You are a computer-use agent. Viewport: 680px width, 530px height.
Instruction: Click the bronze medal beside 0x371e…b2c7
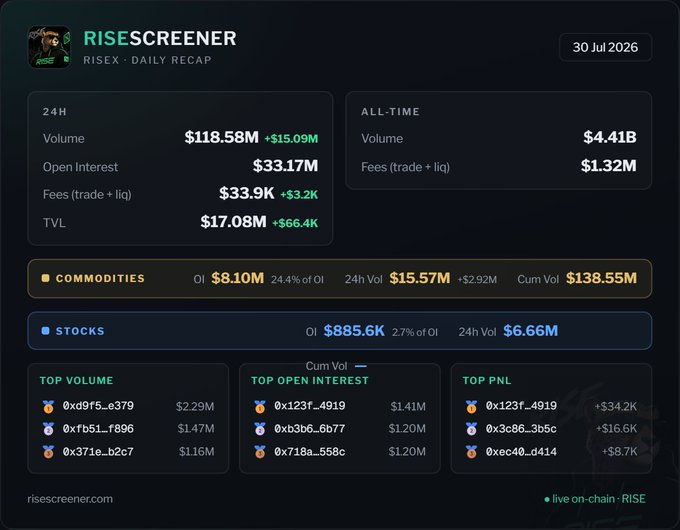click(48, 452)
